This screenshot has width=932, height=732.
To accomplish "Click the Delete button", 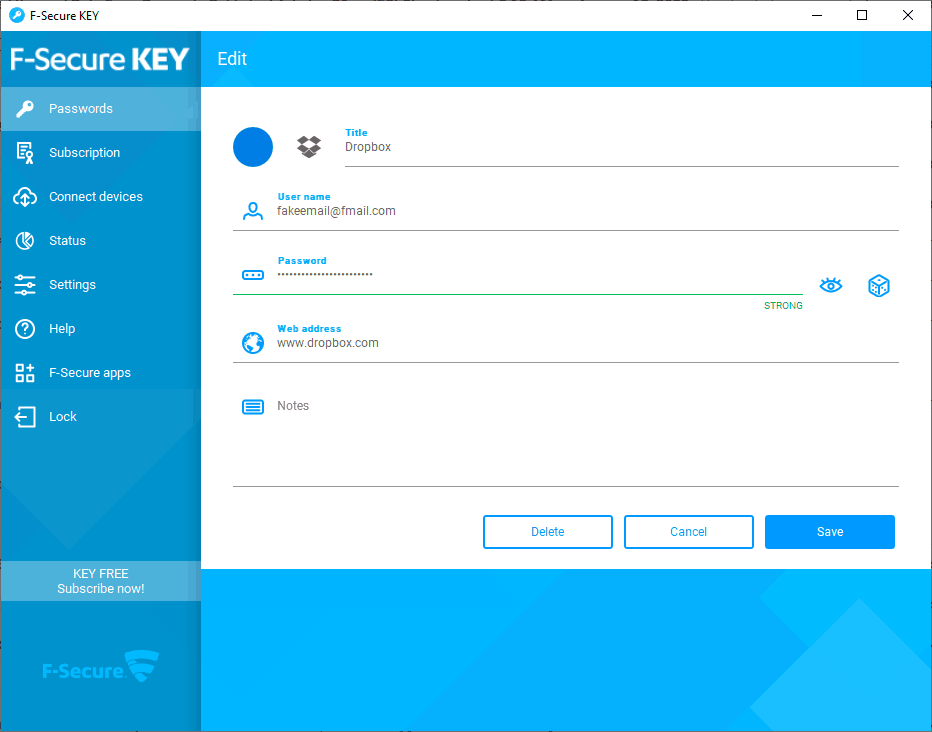I will coord(547,532).
